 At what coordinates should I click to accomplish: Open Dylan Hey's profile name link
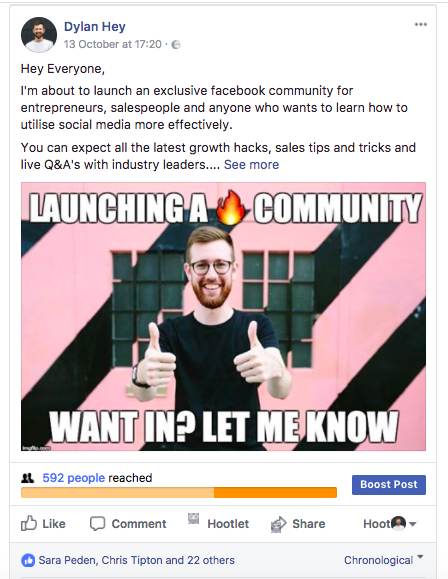point(95,27)
